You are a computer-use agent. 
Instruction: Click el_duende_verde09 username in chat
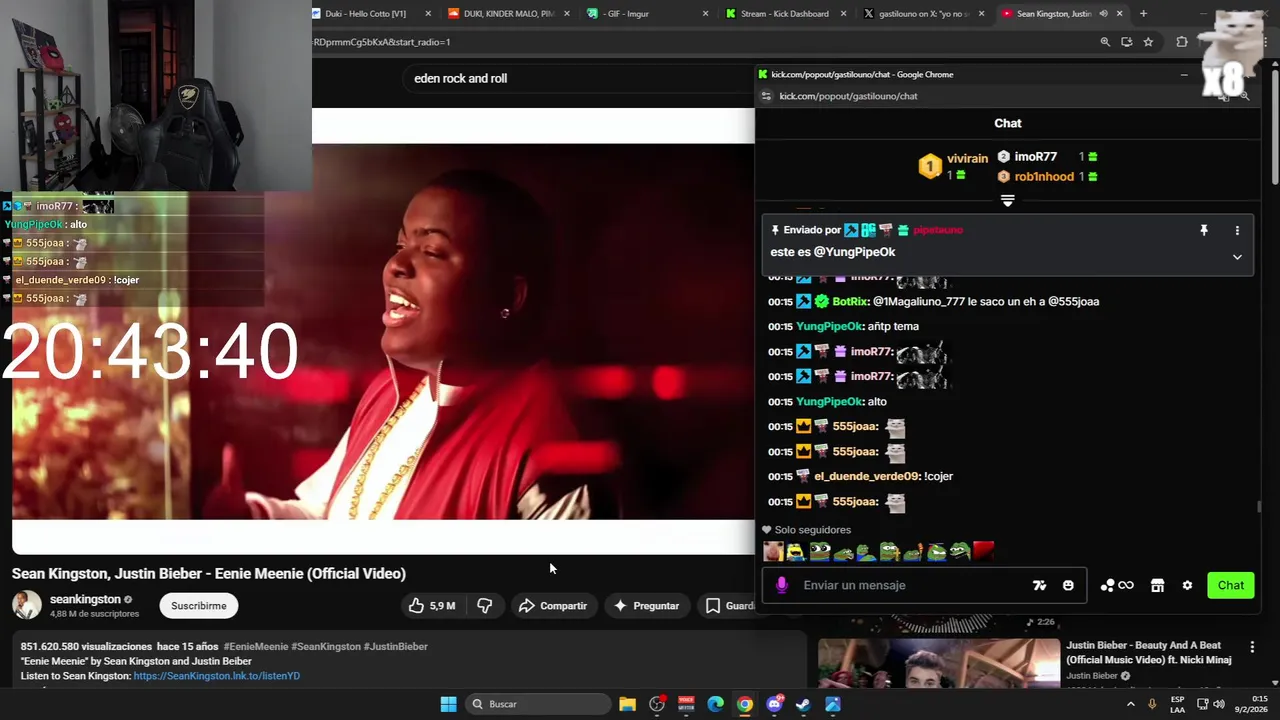866,477
